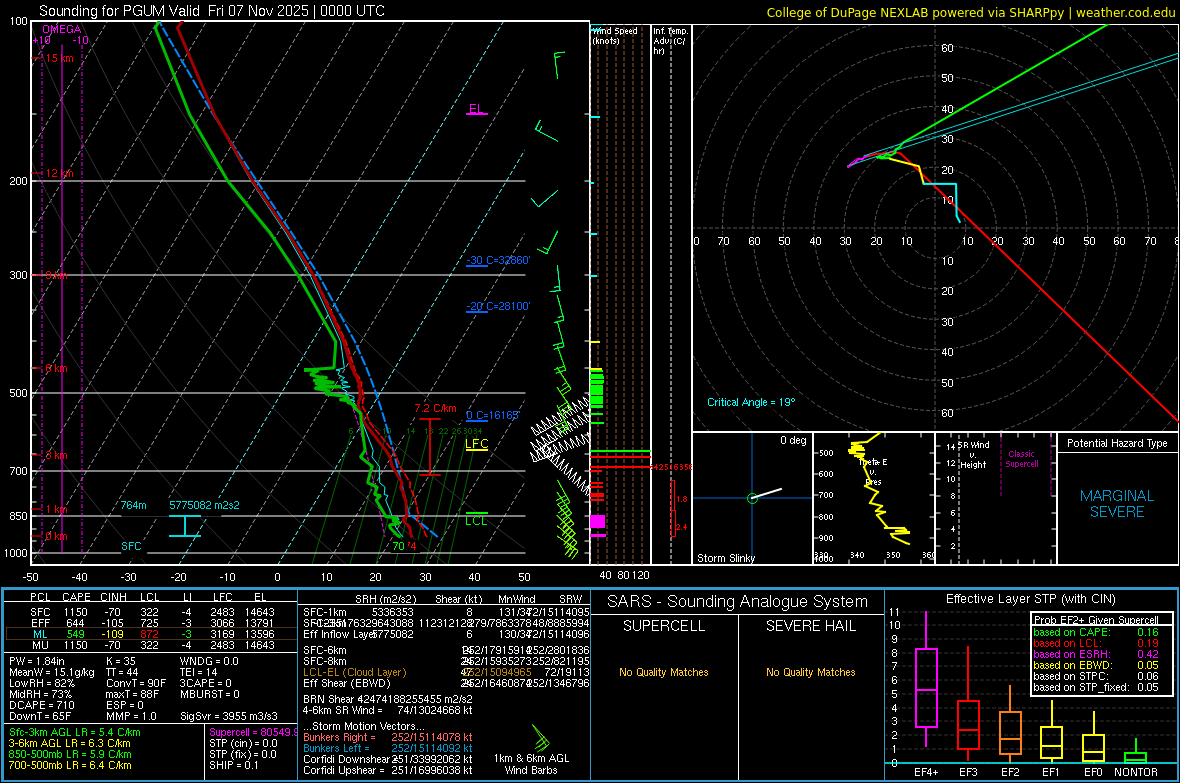Click the SUPERCELL column heading
The width and height of the screenshot is (1180, 783).
(x=664, y=626)
